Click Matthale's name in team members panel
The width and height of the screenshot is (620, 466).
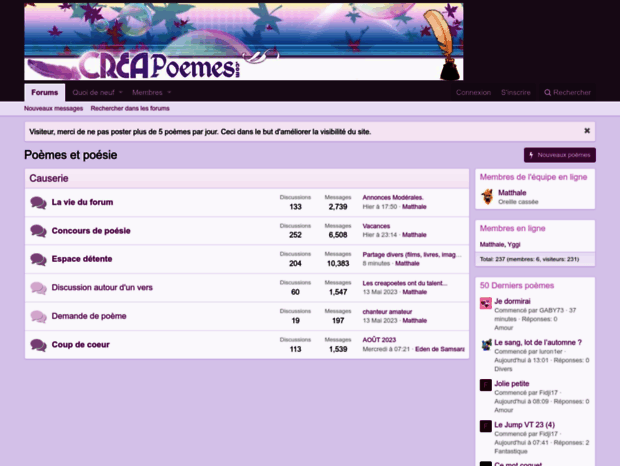coord(512,193)
